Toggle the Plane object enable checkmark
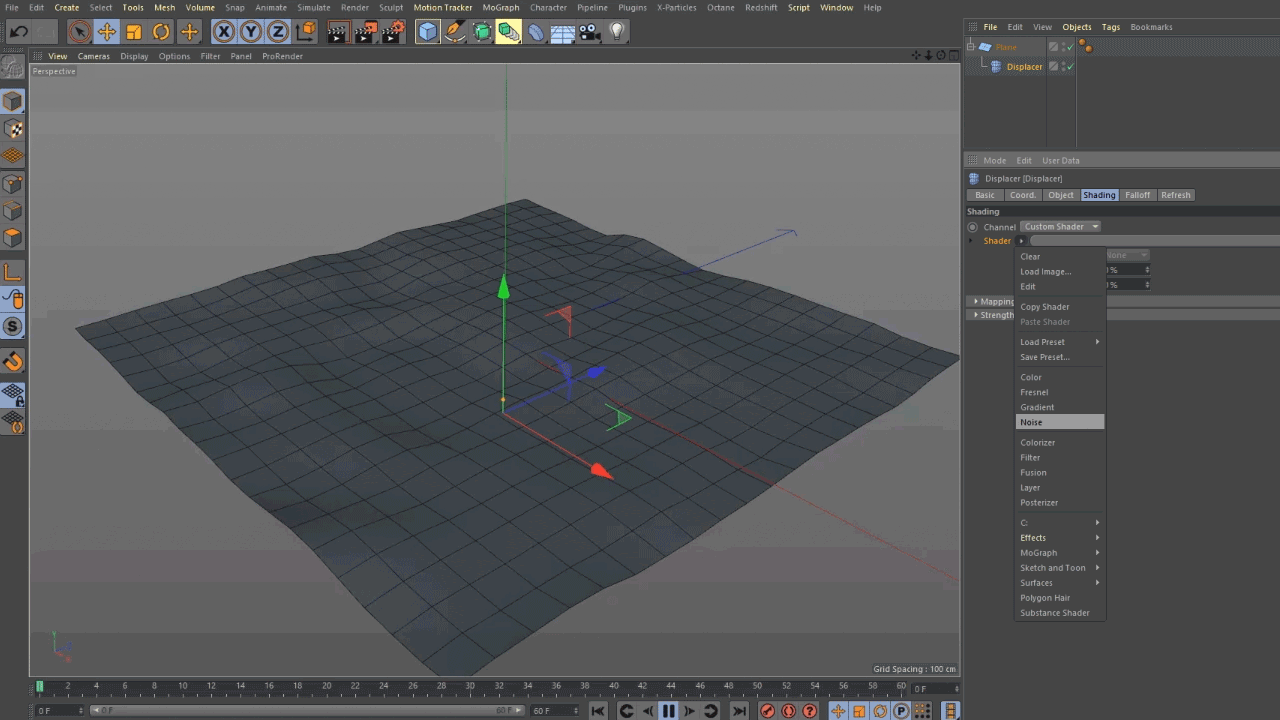This screenshot has height=720, width=1280. point(1070,47)
